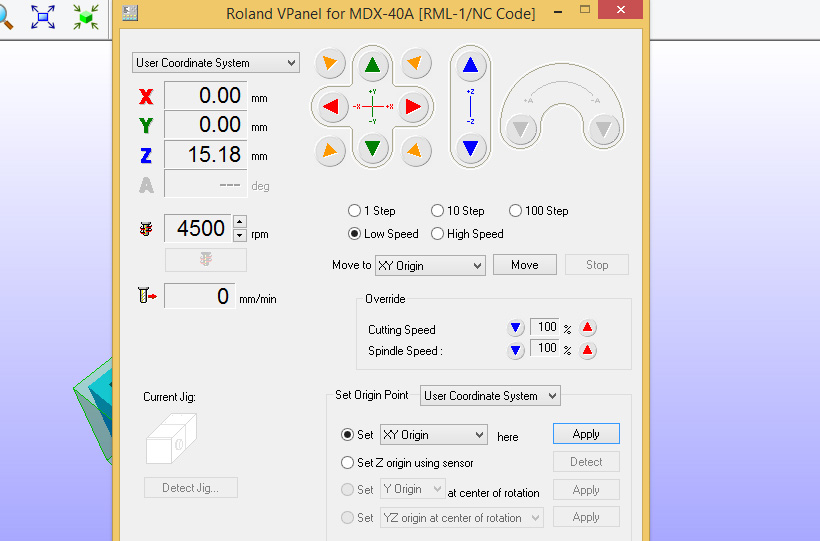The width and height of the screenshot is (820, 541).
Task: Click the fit-to-screen icon in background toolbar
Action: click(43, 17)
